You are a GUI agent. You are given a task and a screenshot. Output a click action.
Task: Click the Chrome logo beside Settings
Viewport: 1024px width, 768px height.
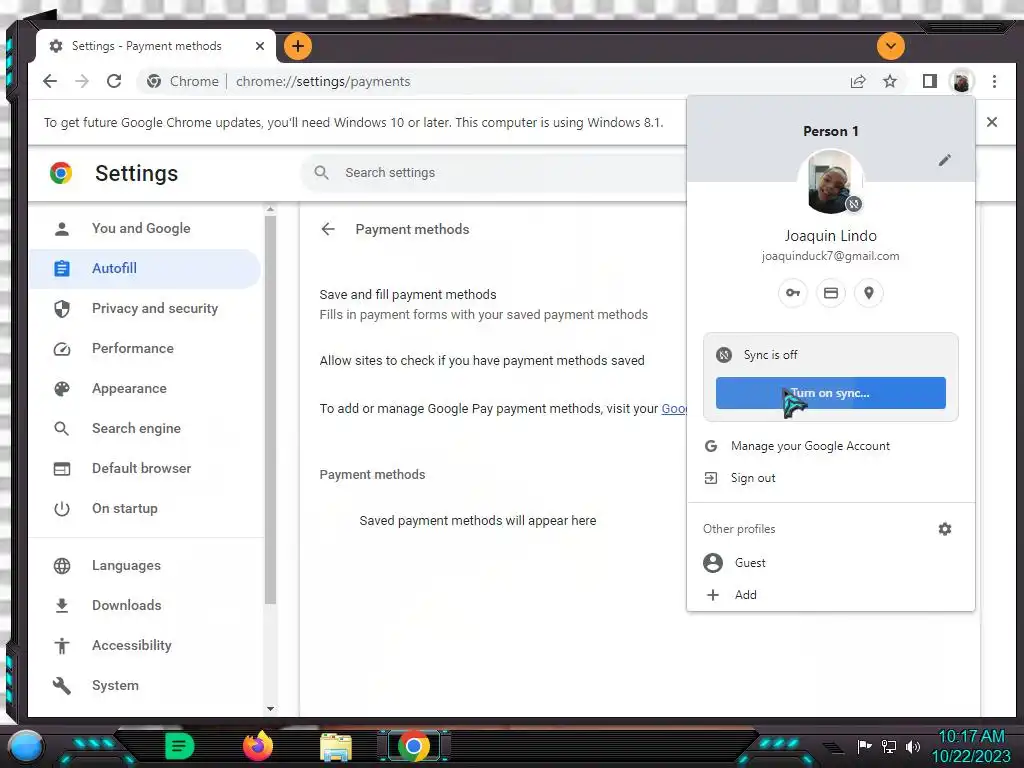click(x=61, y=172)
